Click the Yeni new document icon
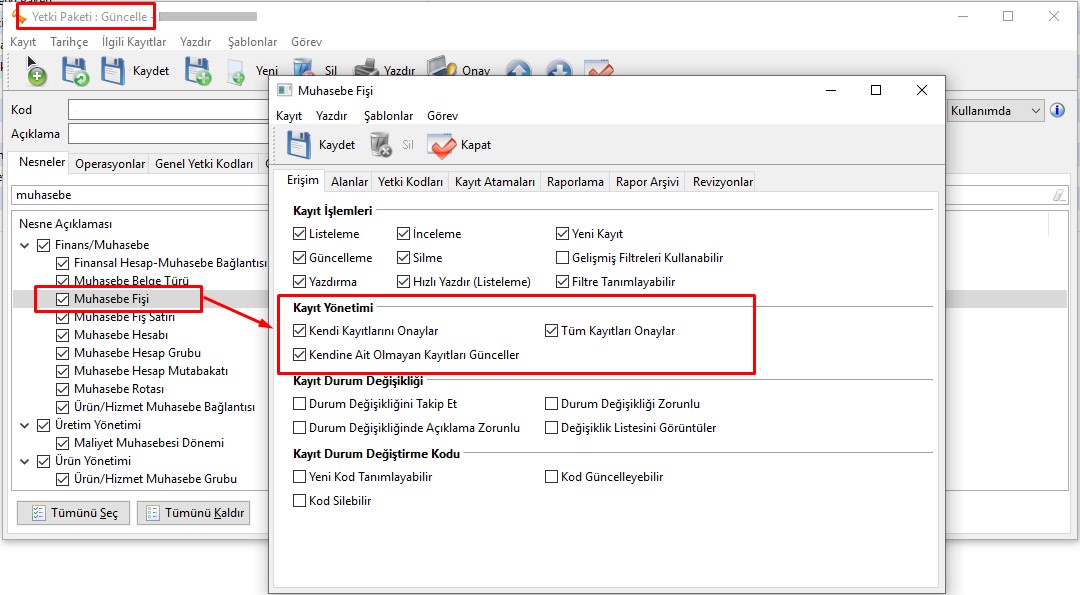Viewport: 1080px width, 595px height. 237,72
